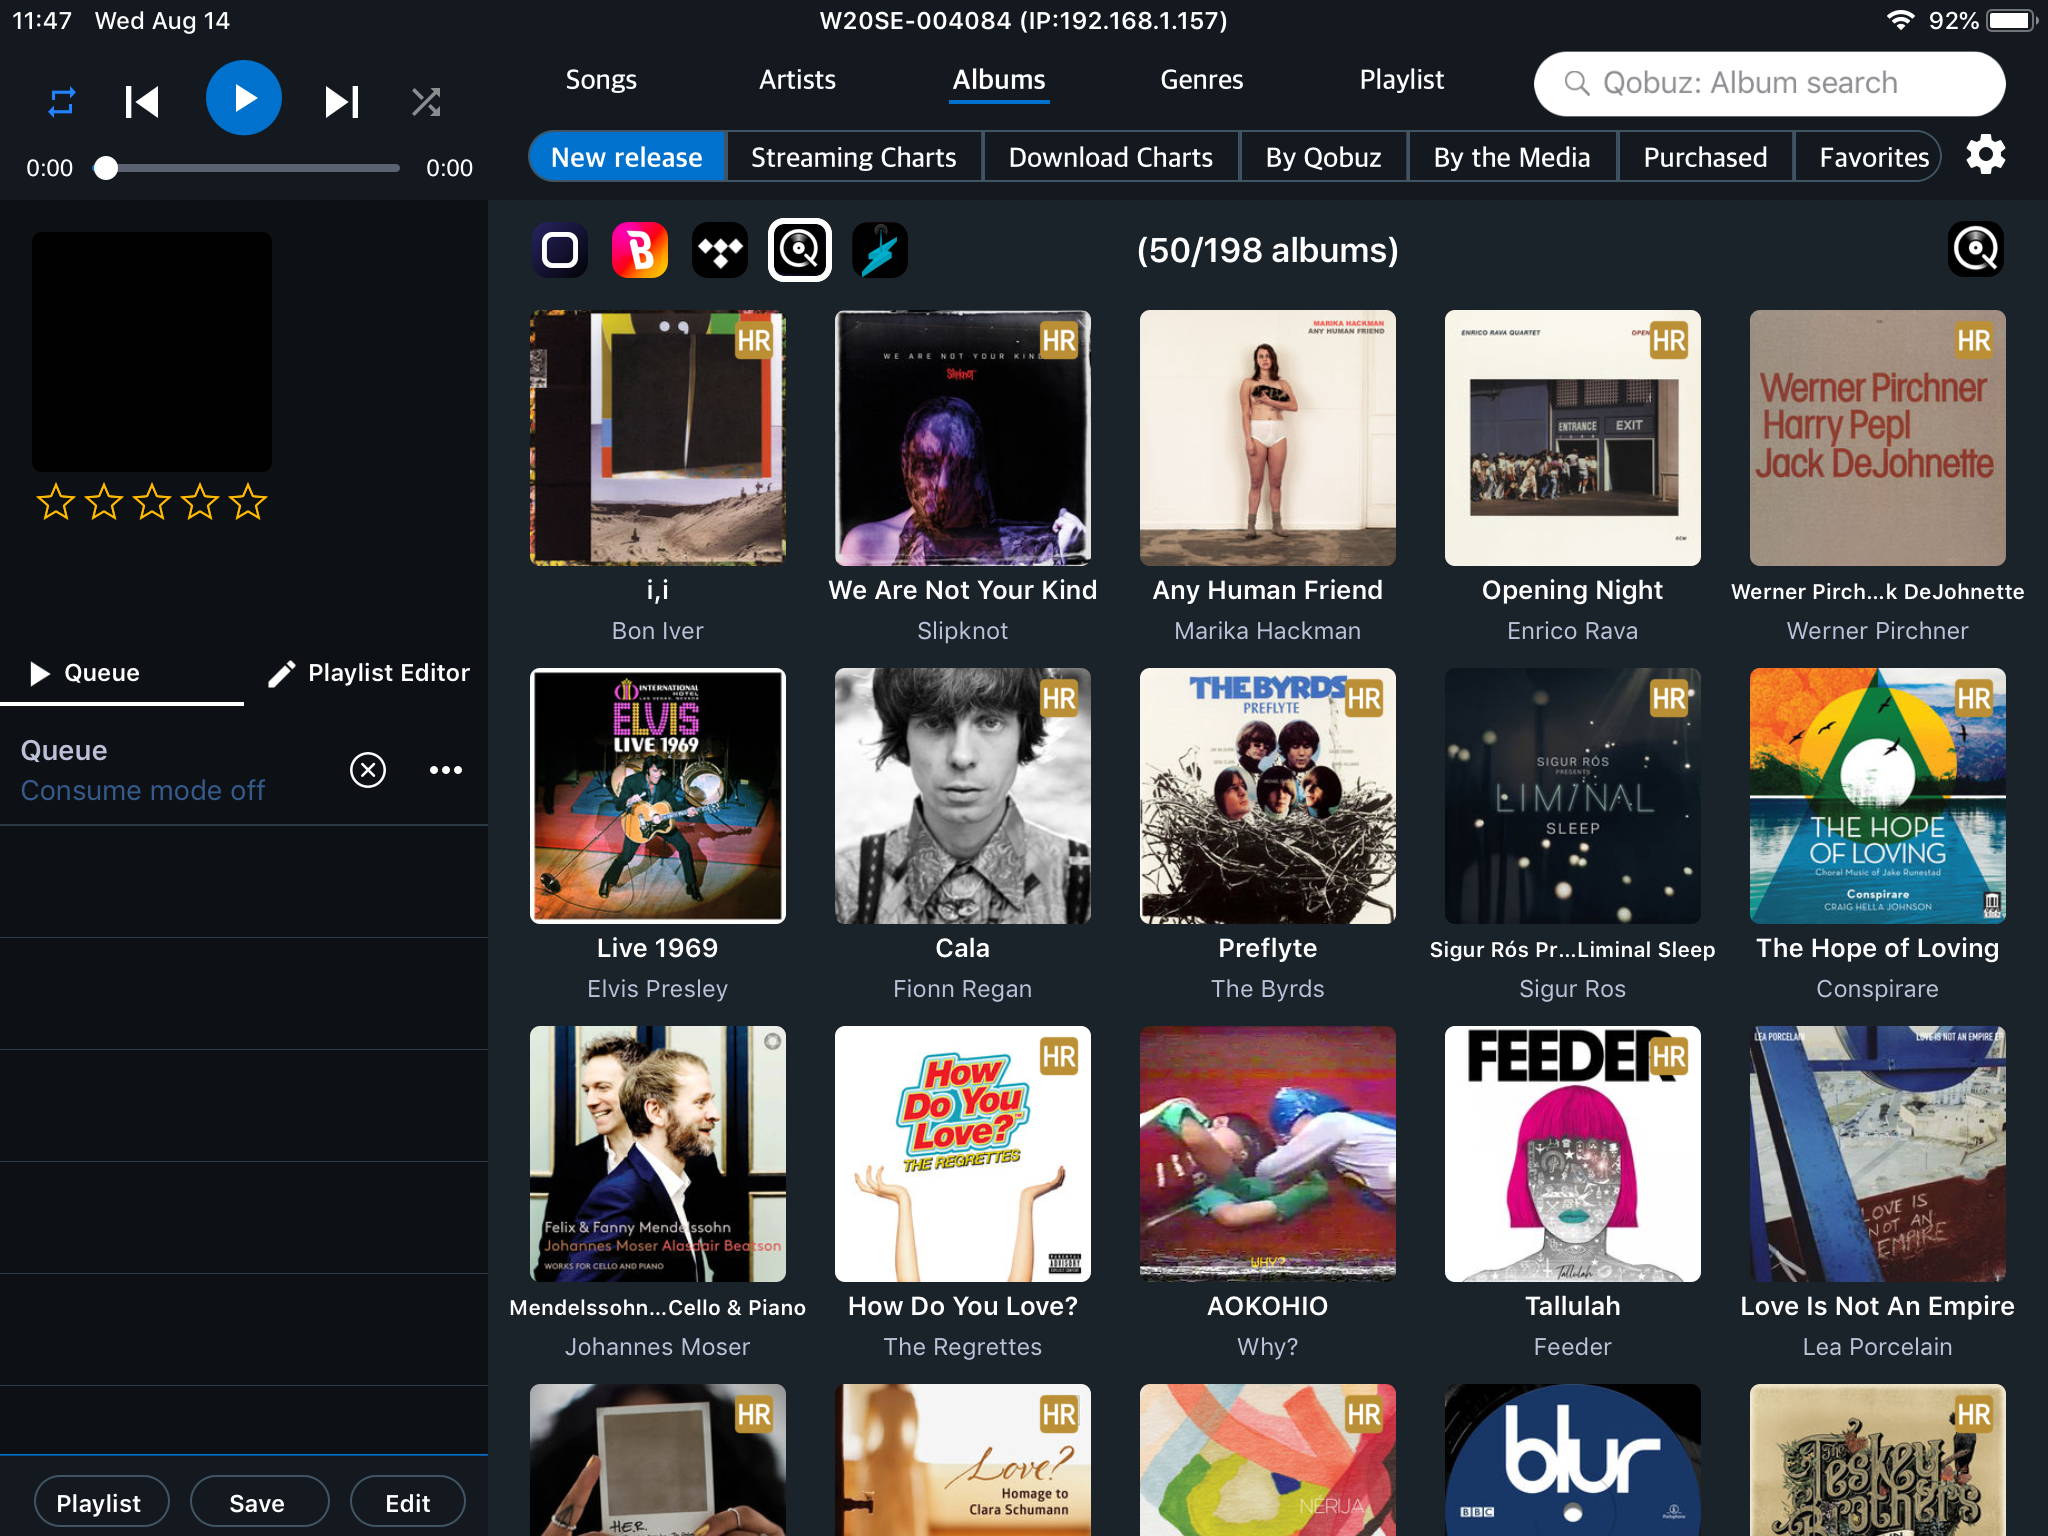Open Tallulah album by Feeder
Screen dimensions: 2048x1536
point(1573,1154)
